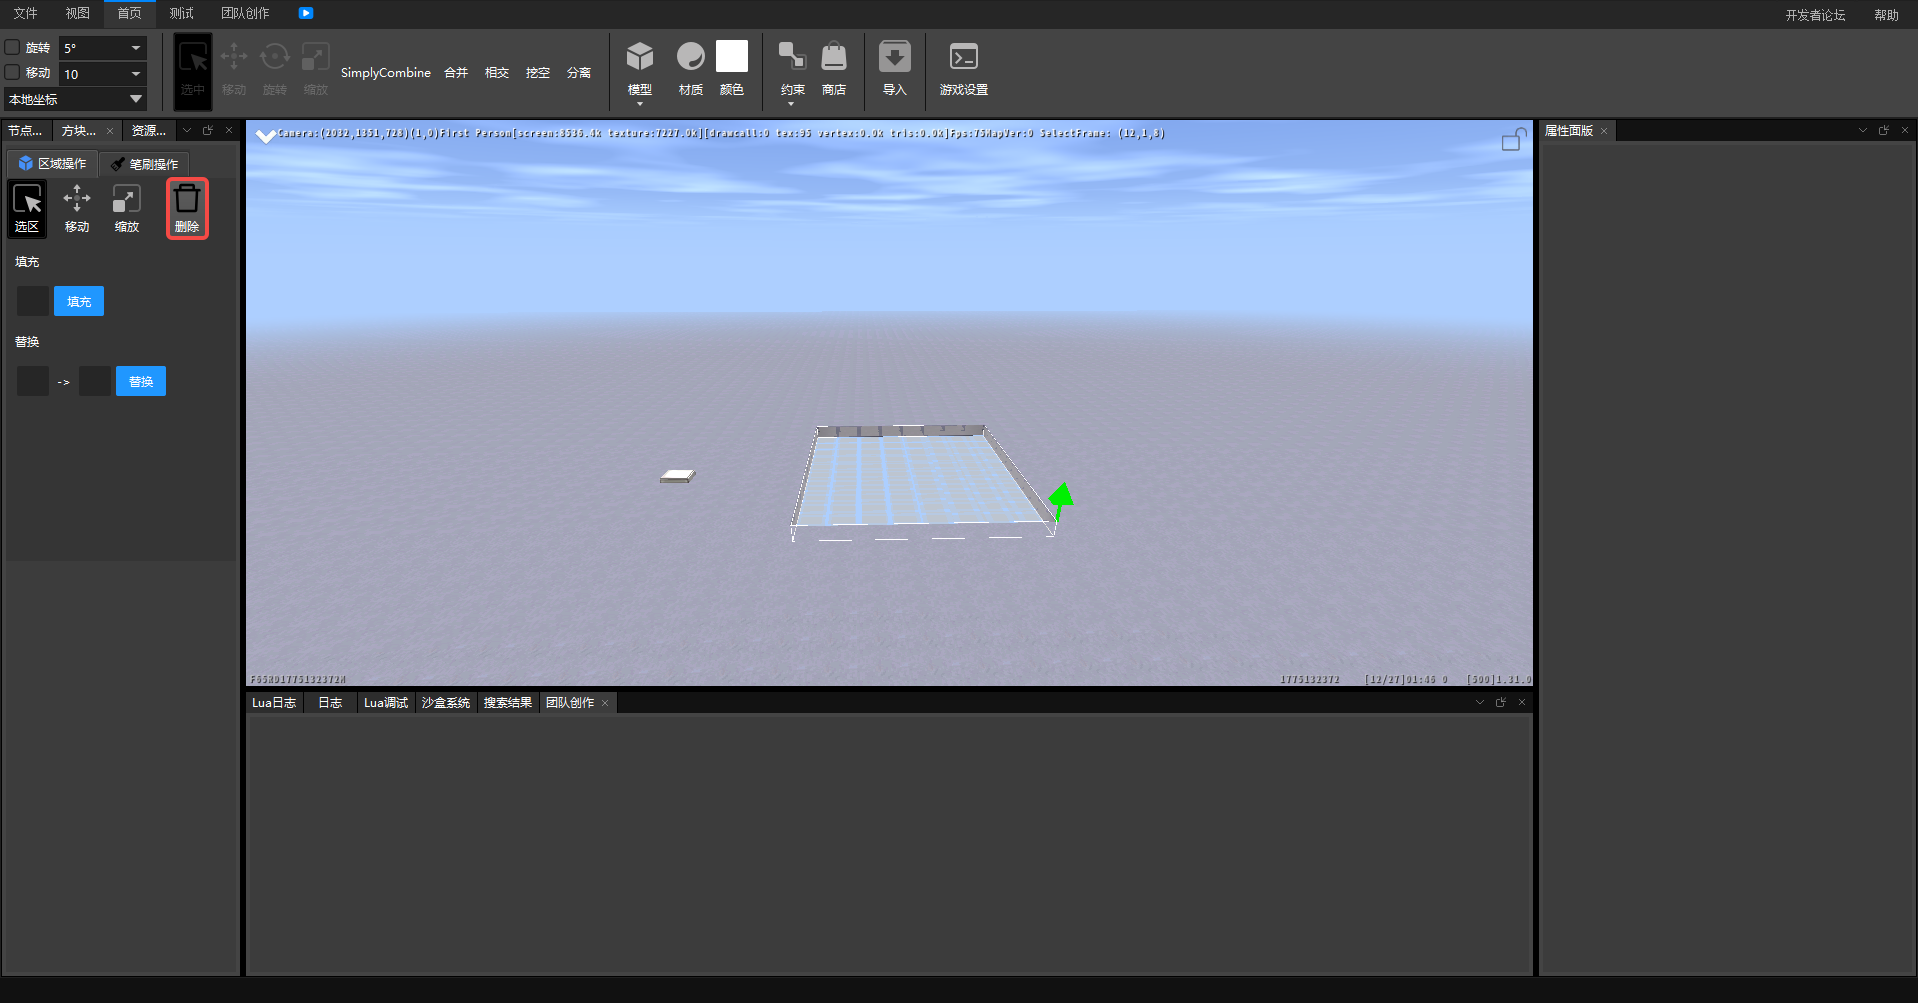Enable the 旋转 rotation snap checkbox
Image resolution: width=1918 pixels, height=1003 pixels.
(13, 47)
